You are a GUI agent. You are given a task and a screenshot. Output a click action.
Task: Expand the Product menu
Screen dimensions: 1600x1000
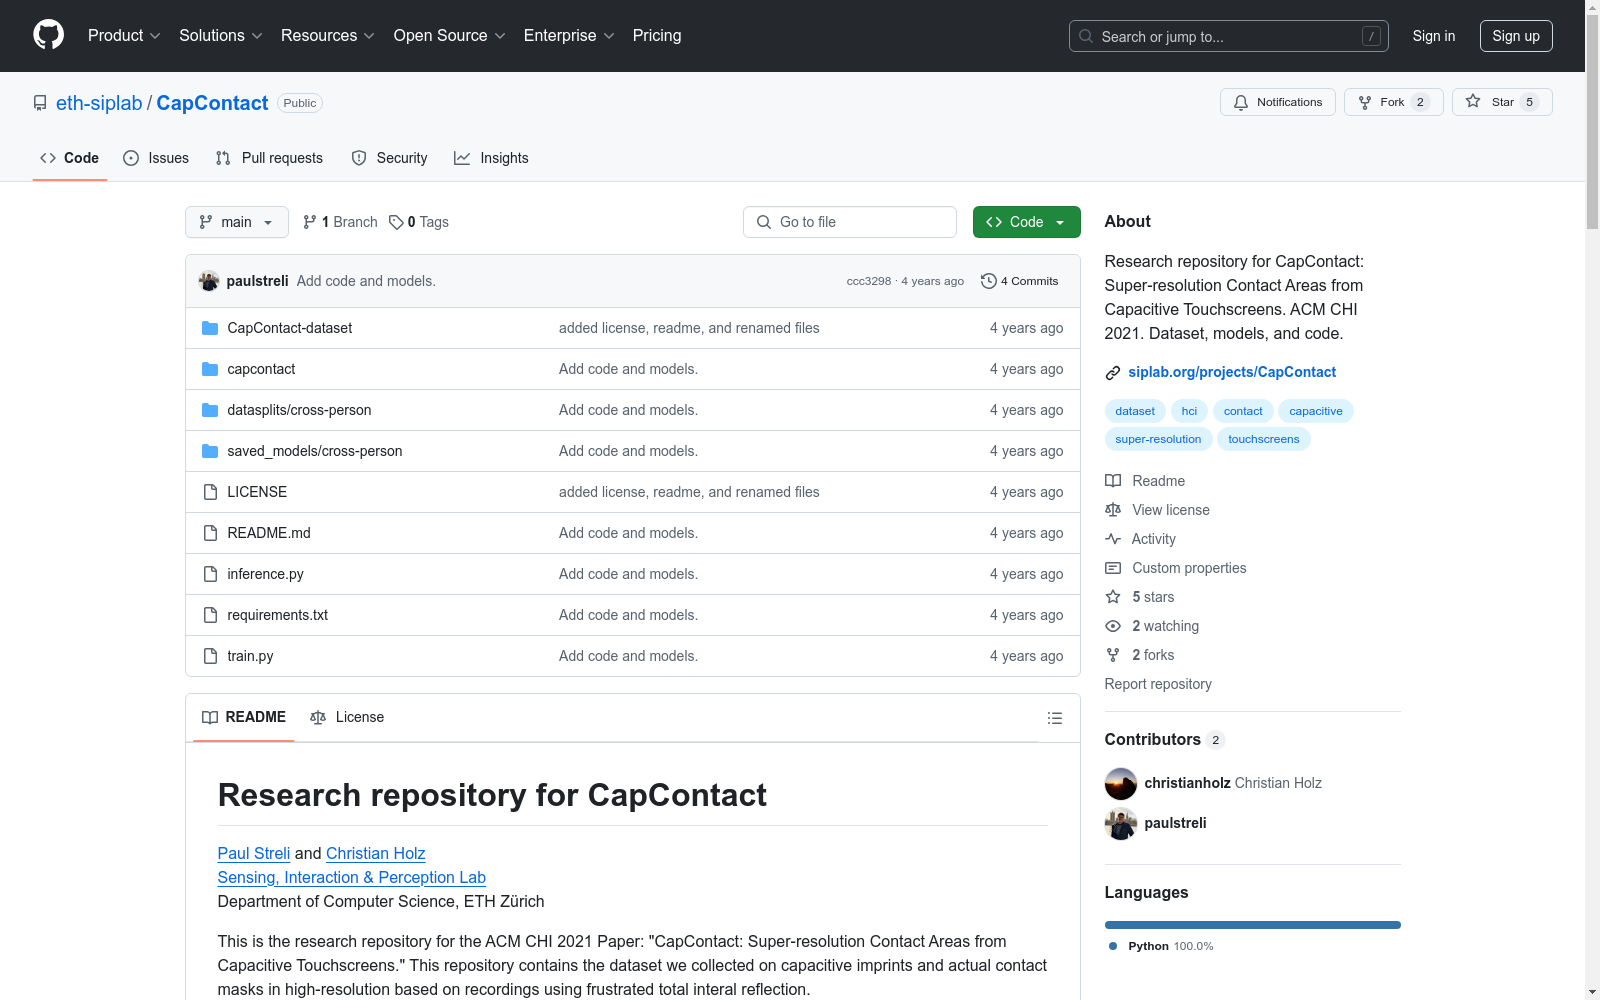(124, 36)
